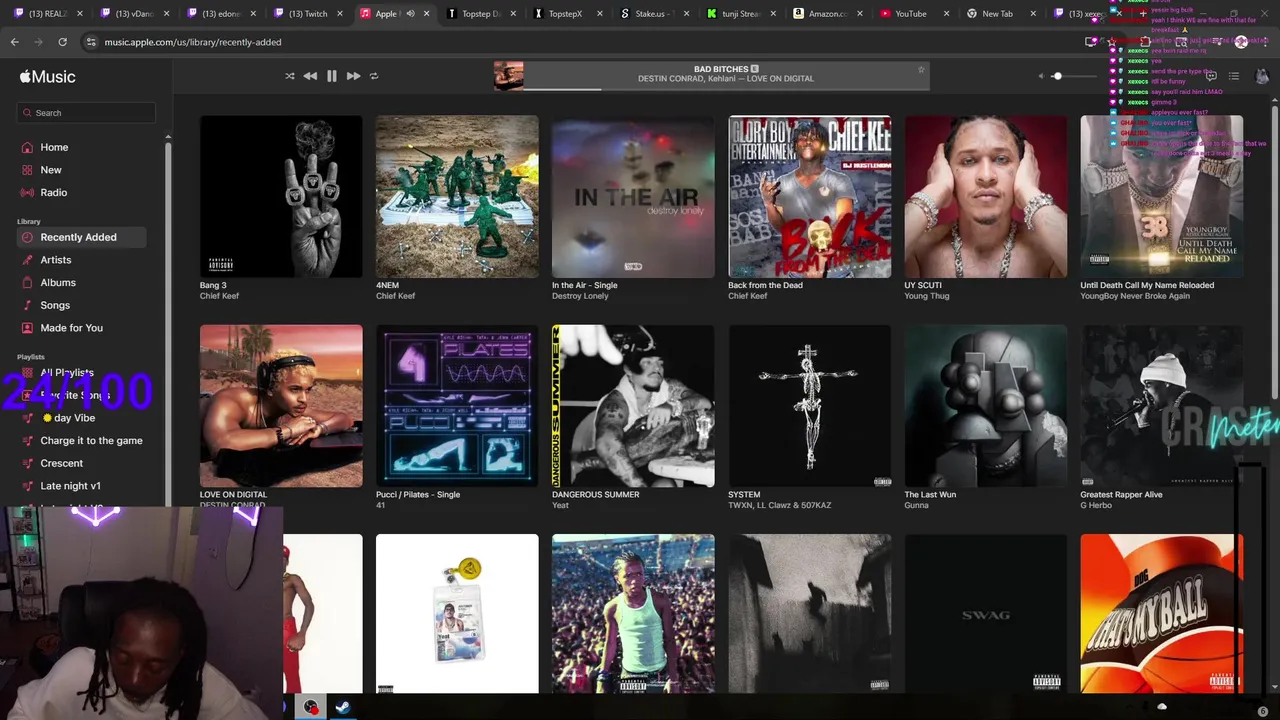Open the Crescent playlist
1280x720 pixels.
(x=81, y=463)
